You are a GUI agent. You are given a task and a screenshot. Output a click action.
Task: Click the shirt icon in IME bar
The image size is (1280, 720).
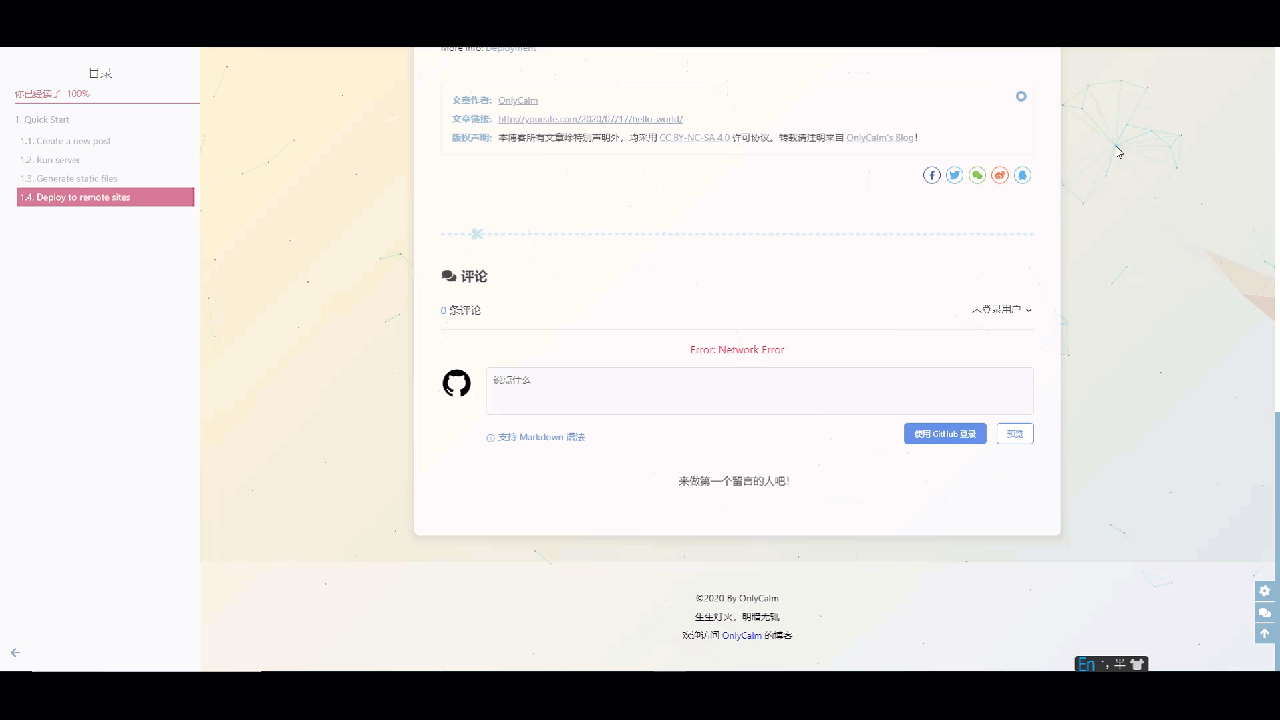[1137, 665]
